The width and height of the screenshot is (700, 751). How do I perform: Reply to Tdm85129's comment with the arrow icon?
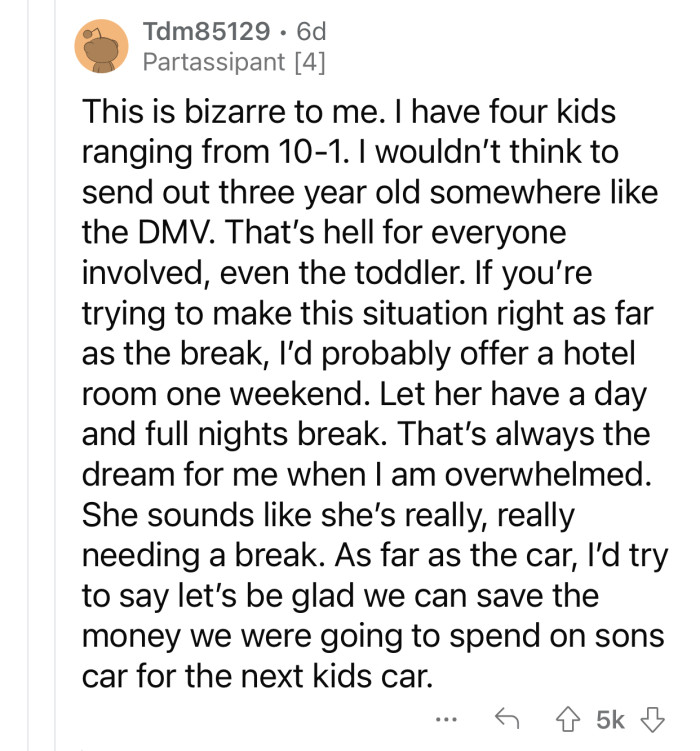(x=507, y=718)
